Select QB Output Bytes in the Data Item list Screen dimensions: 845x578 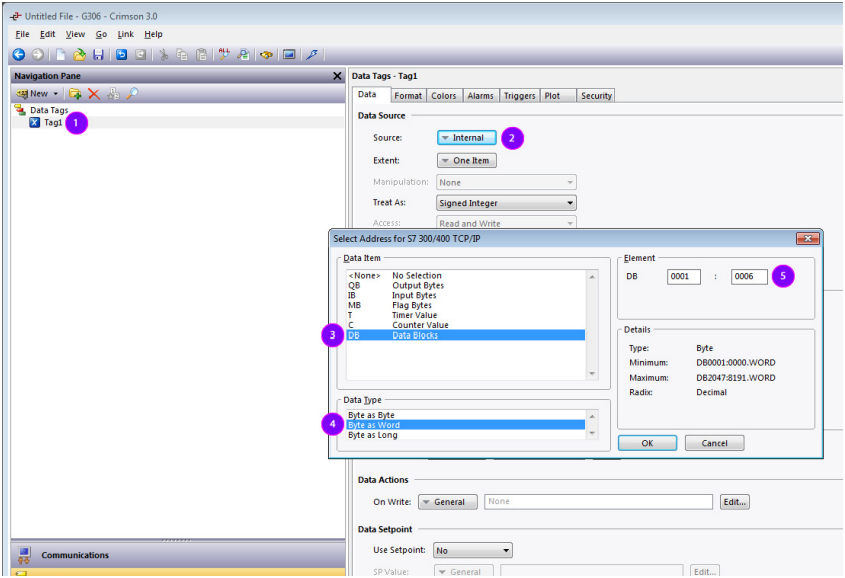click(466, 285)
